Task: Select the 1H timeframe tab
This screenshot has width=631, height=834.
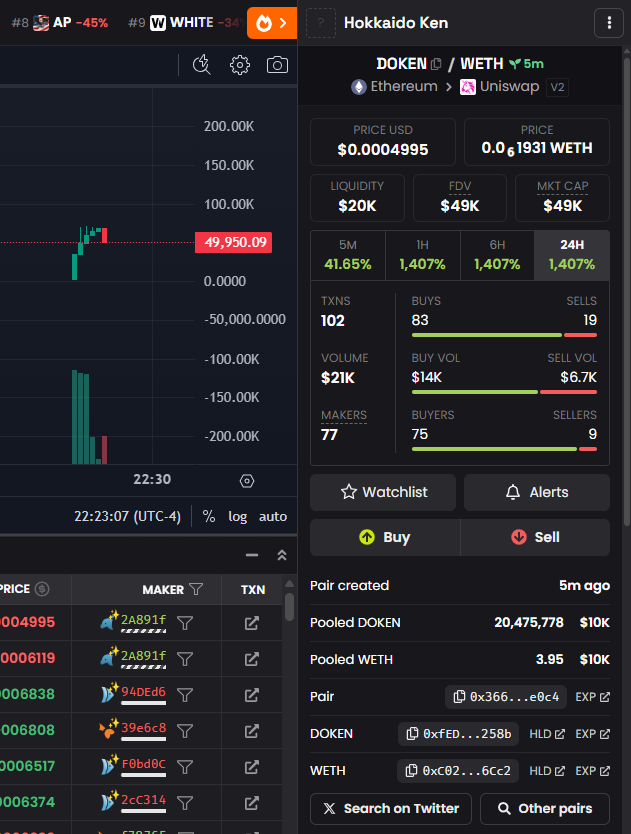Action: [422, 255]
